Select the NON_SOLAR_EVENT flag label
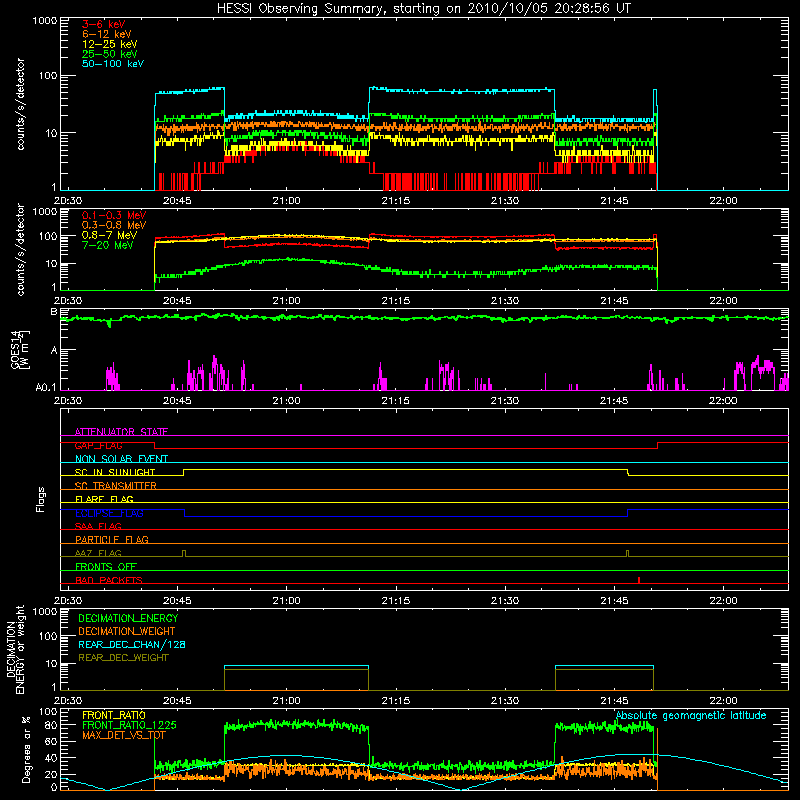This screenshot has height=800, width=800. coord(121,459)
